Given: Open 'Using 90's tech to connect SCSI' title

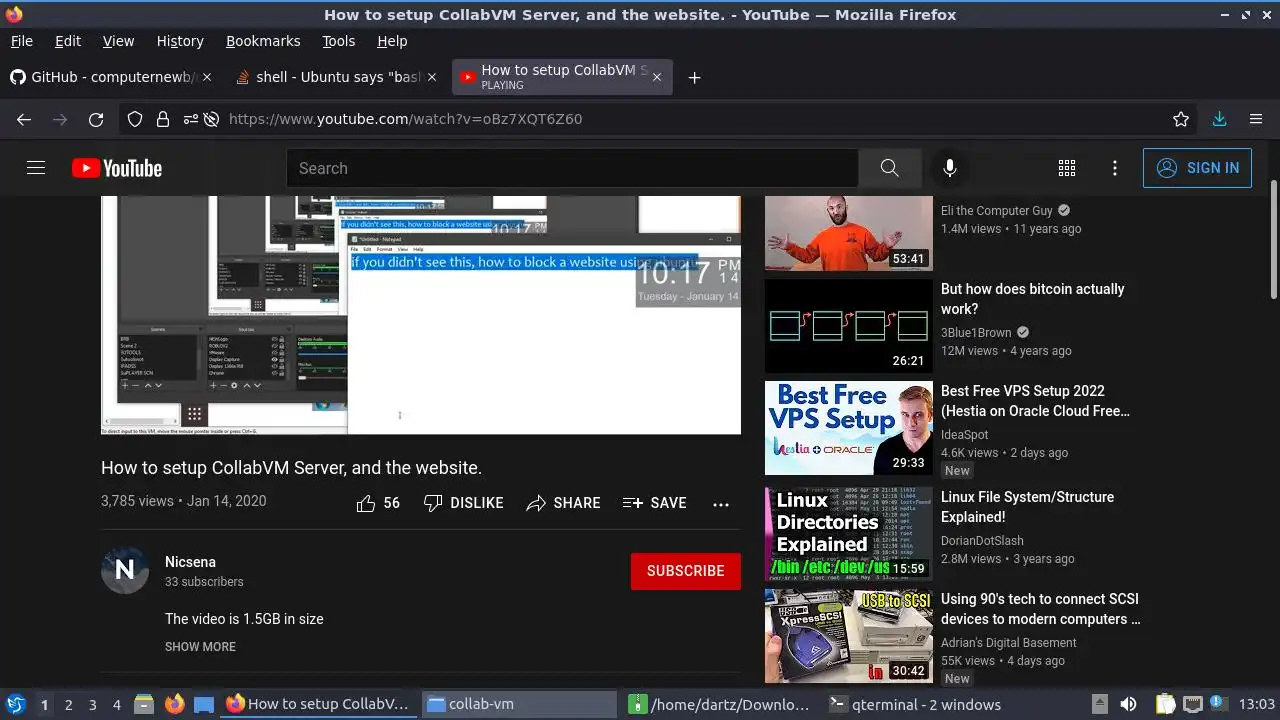Looking at the screenshot, I should 1040,609.
